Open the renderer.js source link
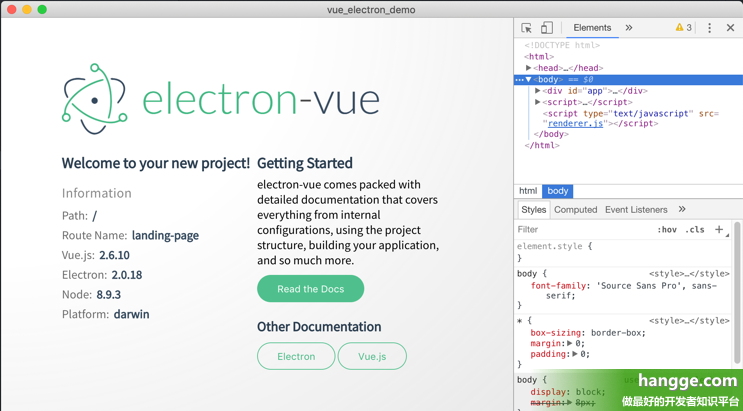Viewport: 743px width, 411px height. (x=575, y=123)
